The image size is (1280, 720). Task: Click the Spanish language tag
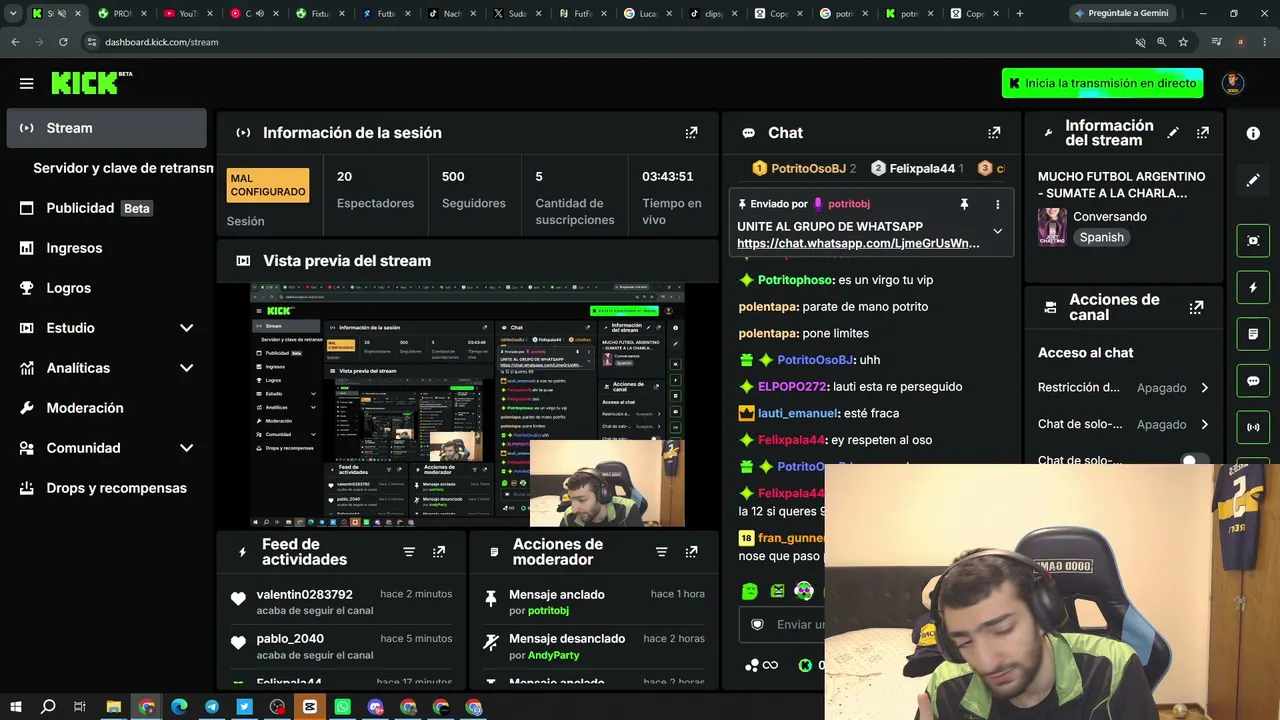1101,237
